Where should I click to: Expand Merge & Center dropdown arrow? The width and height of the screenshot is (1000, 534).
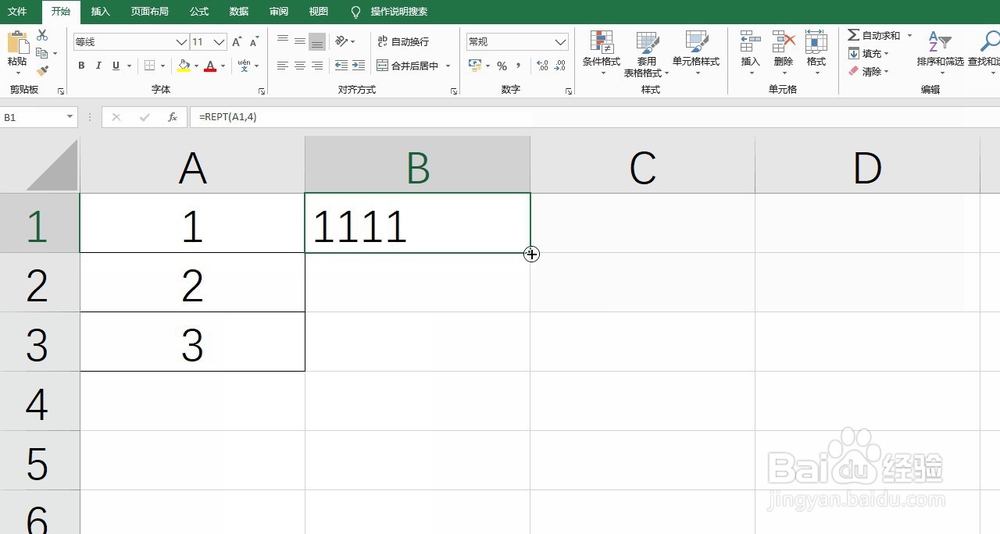448,66
